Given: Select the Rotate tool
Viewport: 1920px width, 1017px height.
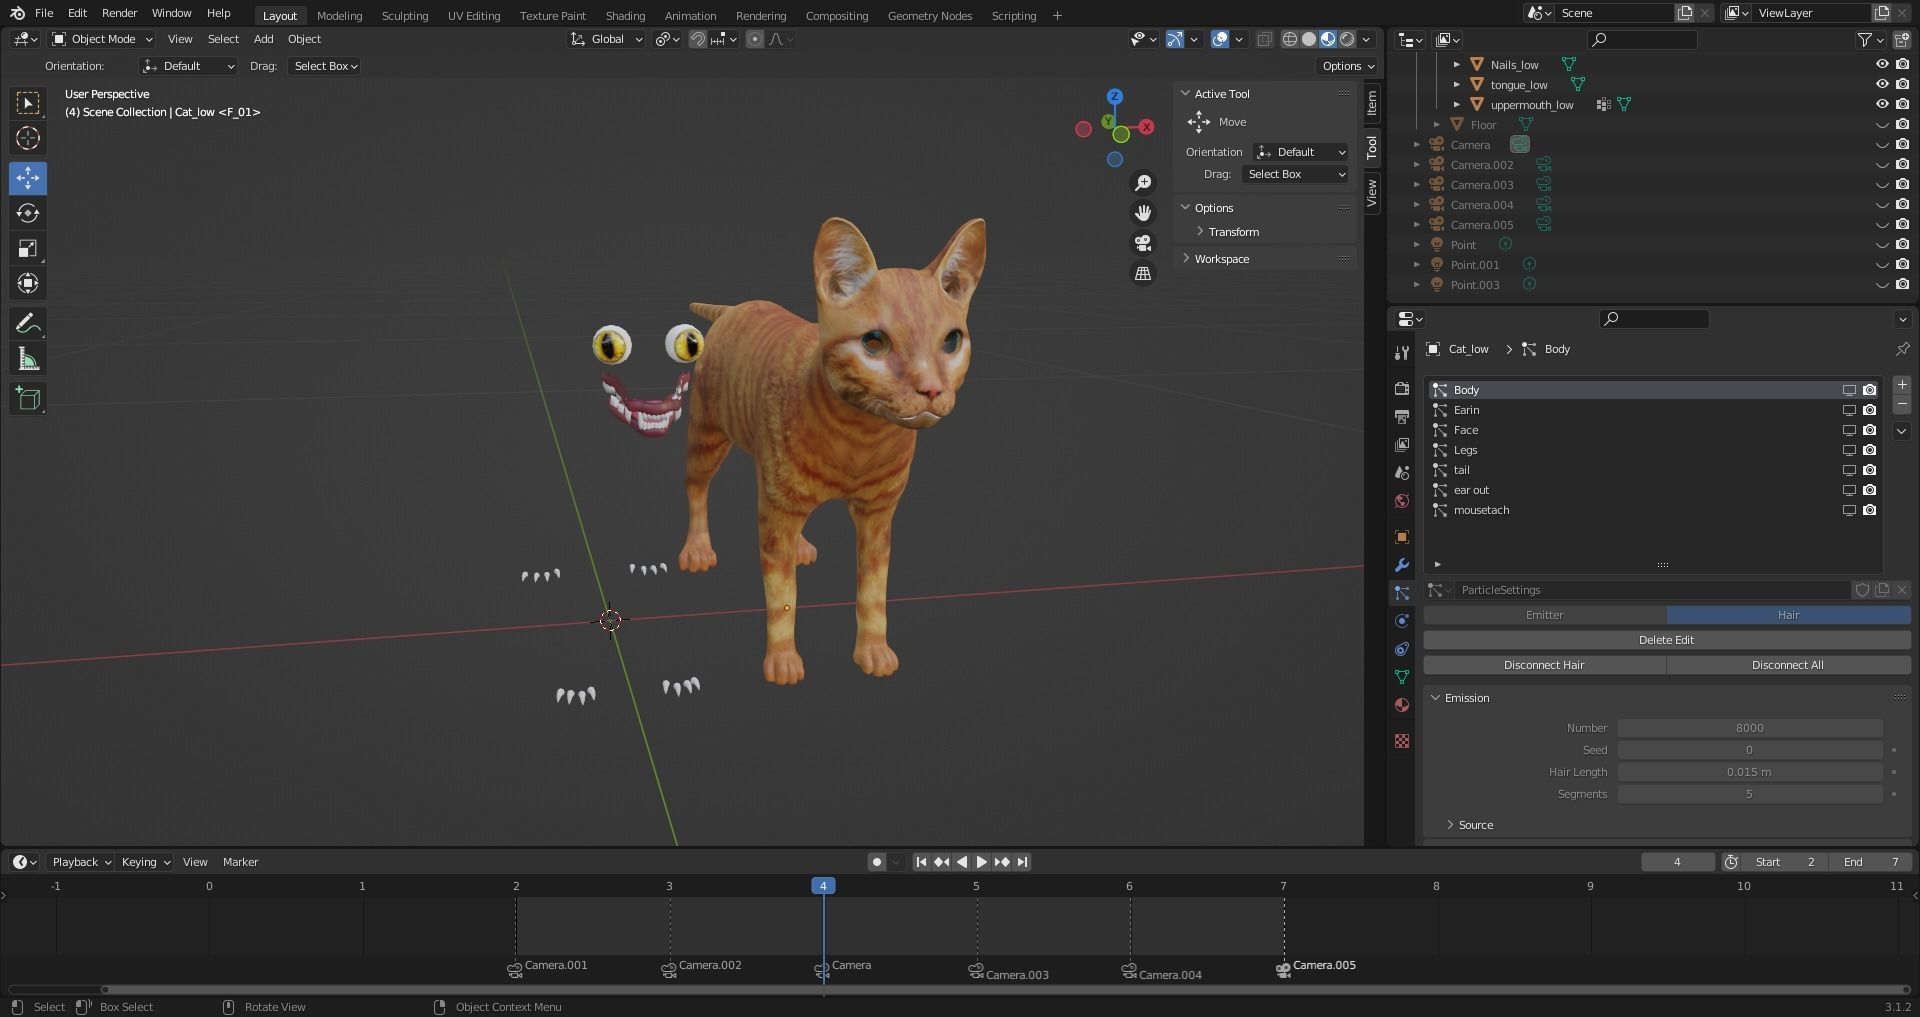Looking at the screenshot, I should tap(28, 213).
